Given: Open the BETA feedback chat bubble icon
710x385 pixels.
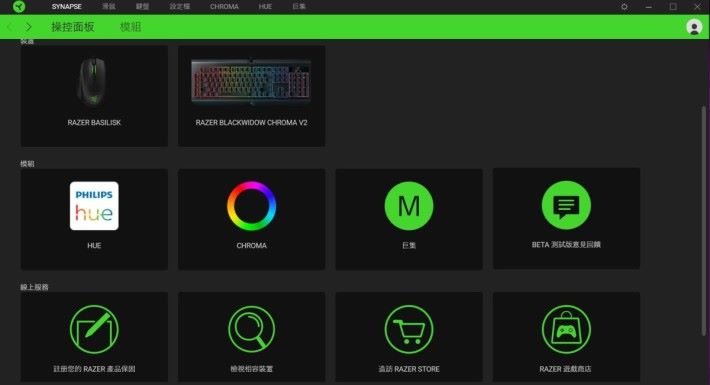Looking at the screenshot, I should [566, 205].
